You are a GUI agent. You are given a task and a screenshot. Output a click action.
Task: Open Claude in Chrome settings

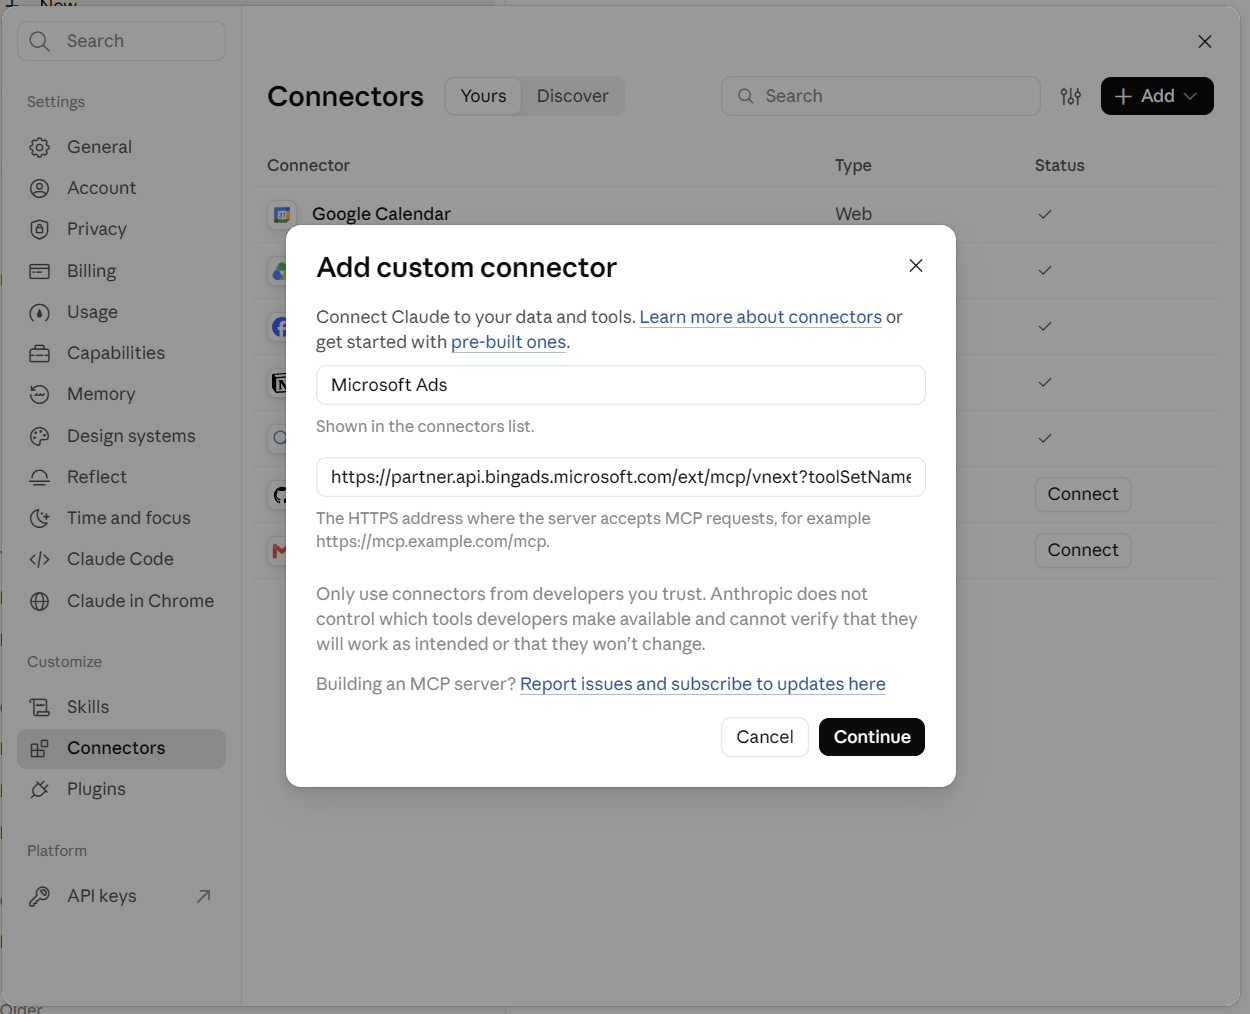click(x=121, y=601)
